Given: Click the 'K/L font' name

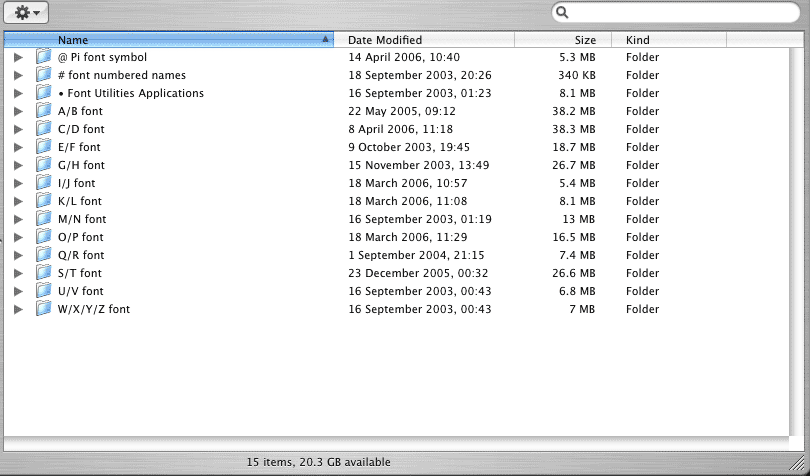Looking at the screenshot, I should click(x=80, y=201).
